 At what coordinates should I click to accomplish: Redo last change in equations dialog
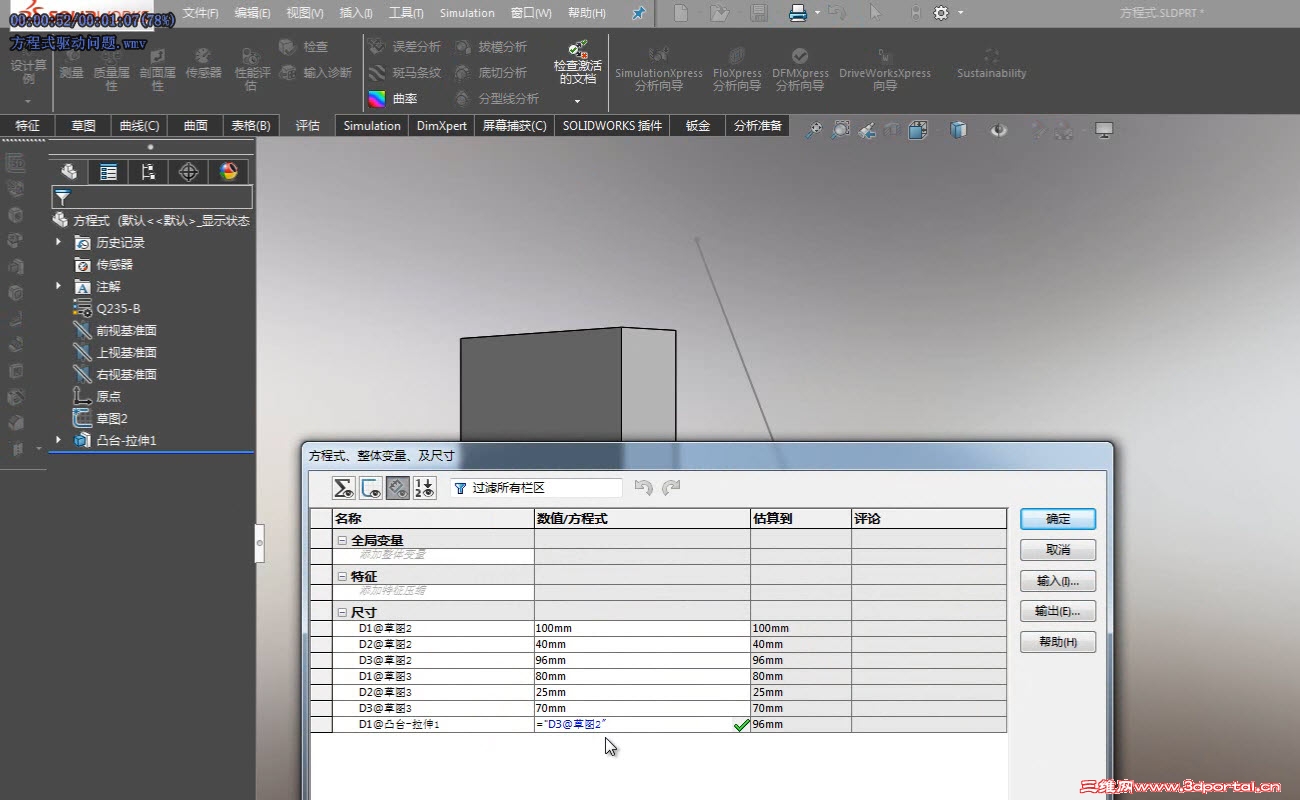coord(671,488)
